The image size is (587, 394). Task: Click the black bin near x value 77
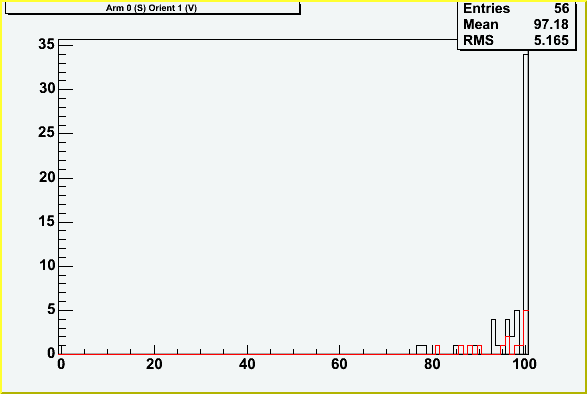(421, 350)
